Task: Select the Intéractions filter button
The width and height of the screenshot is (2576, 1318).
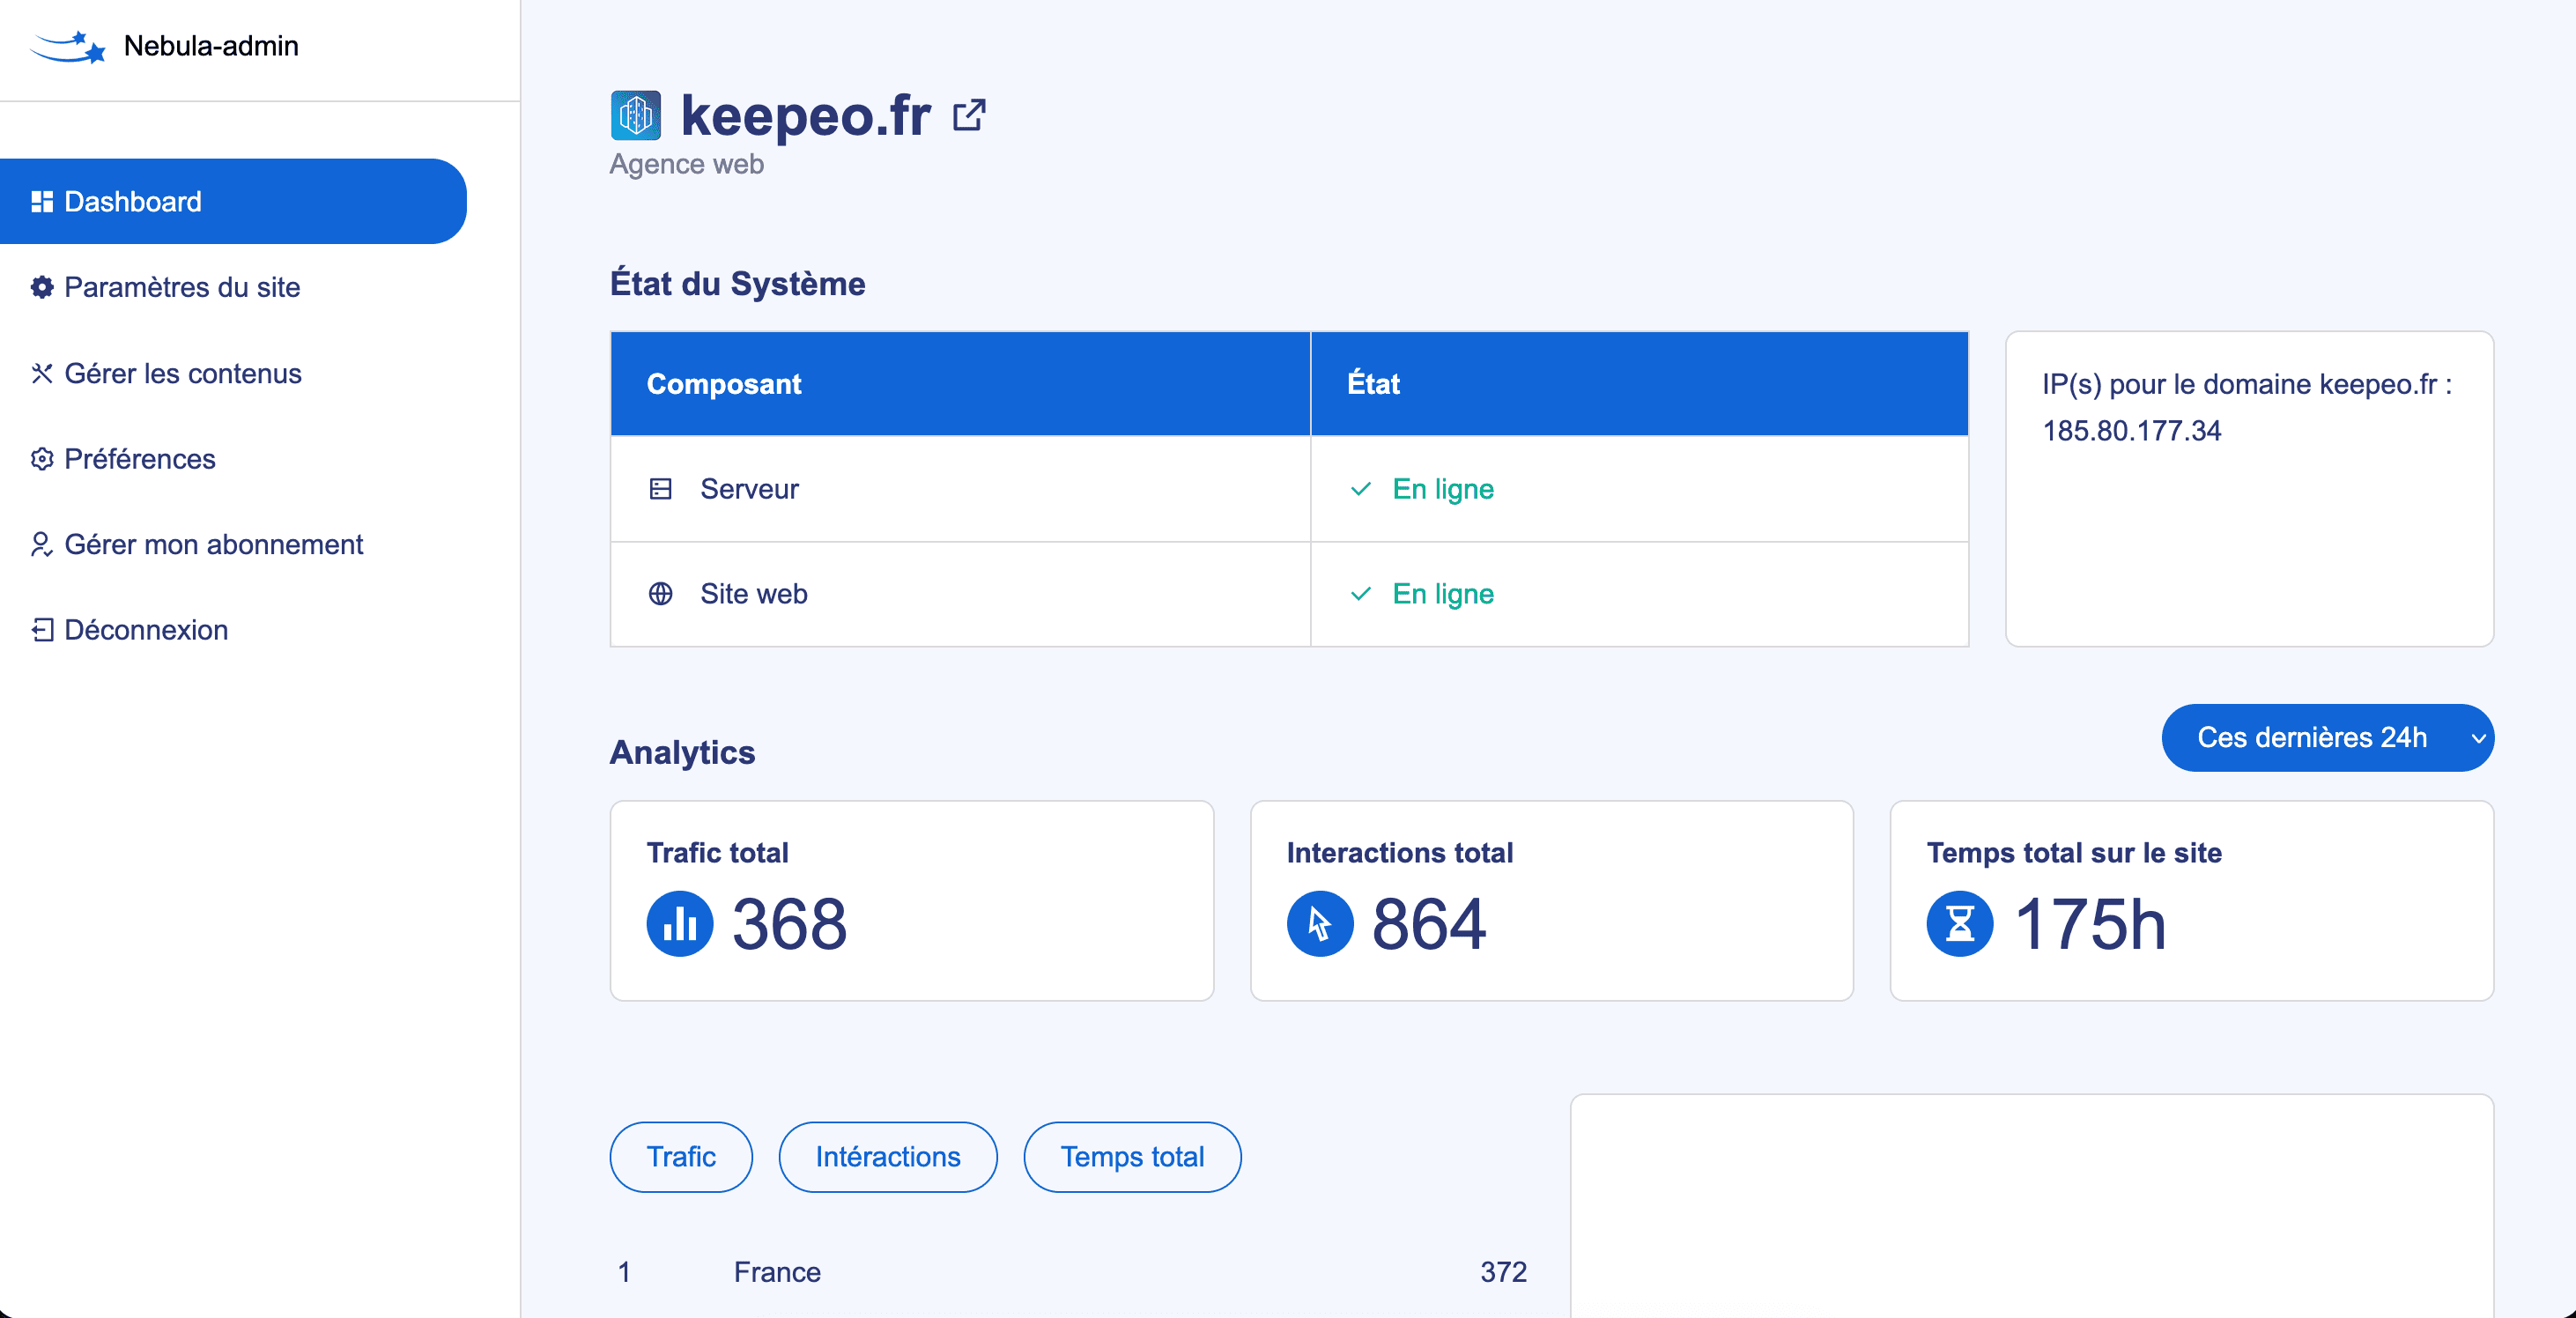Action: (x=888, y=1157)
